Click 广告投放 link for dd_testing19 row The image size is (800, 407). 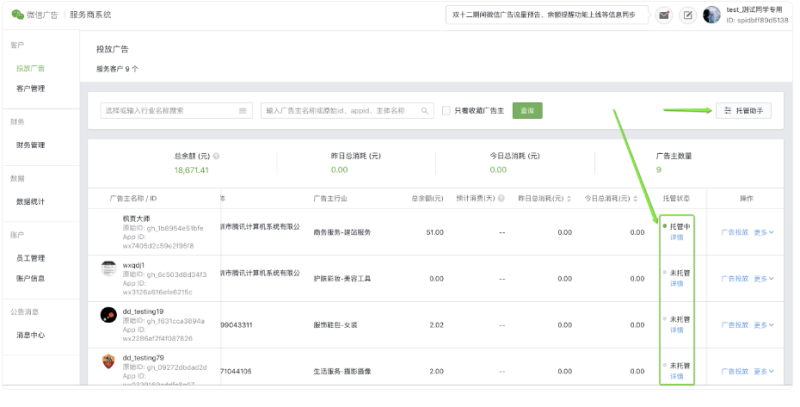(x=735, y=325)
